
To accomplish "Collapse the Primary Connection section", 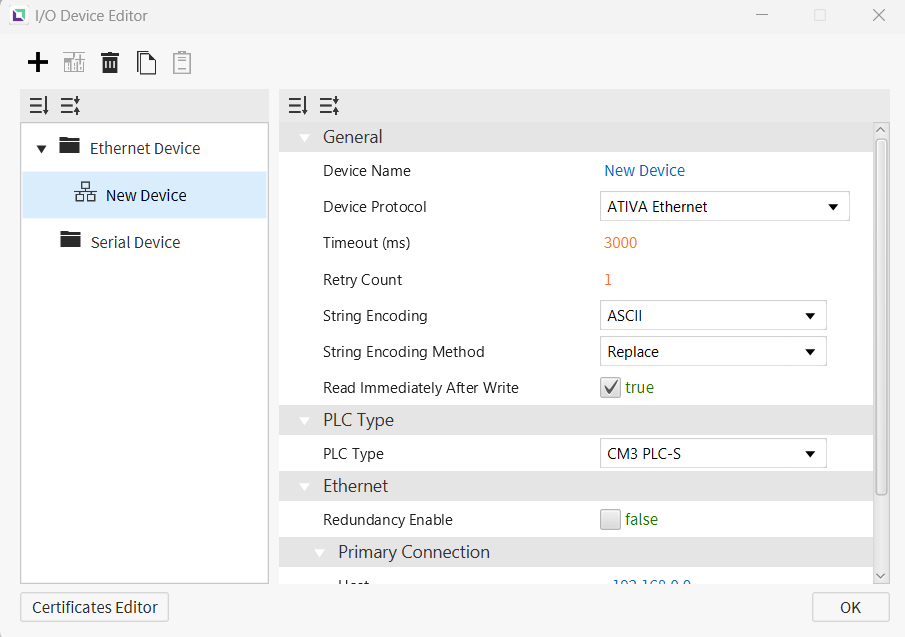I will [319, 553].
